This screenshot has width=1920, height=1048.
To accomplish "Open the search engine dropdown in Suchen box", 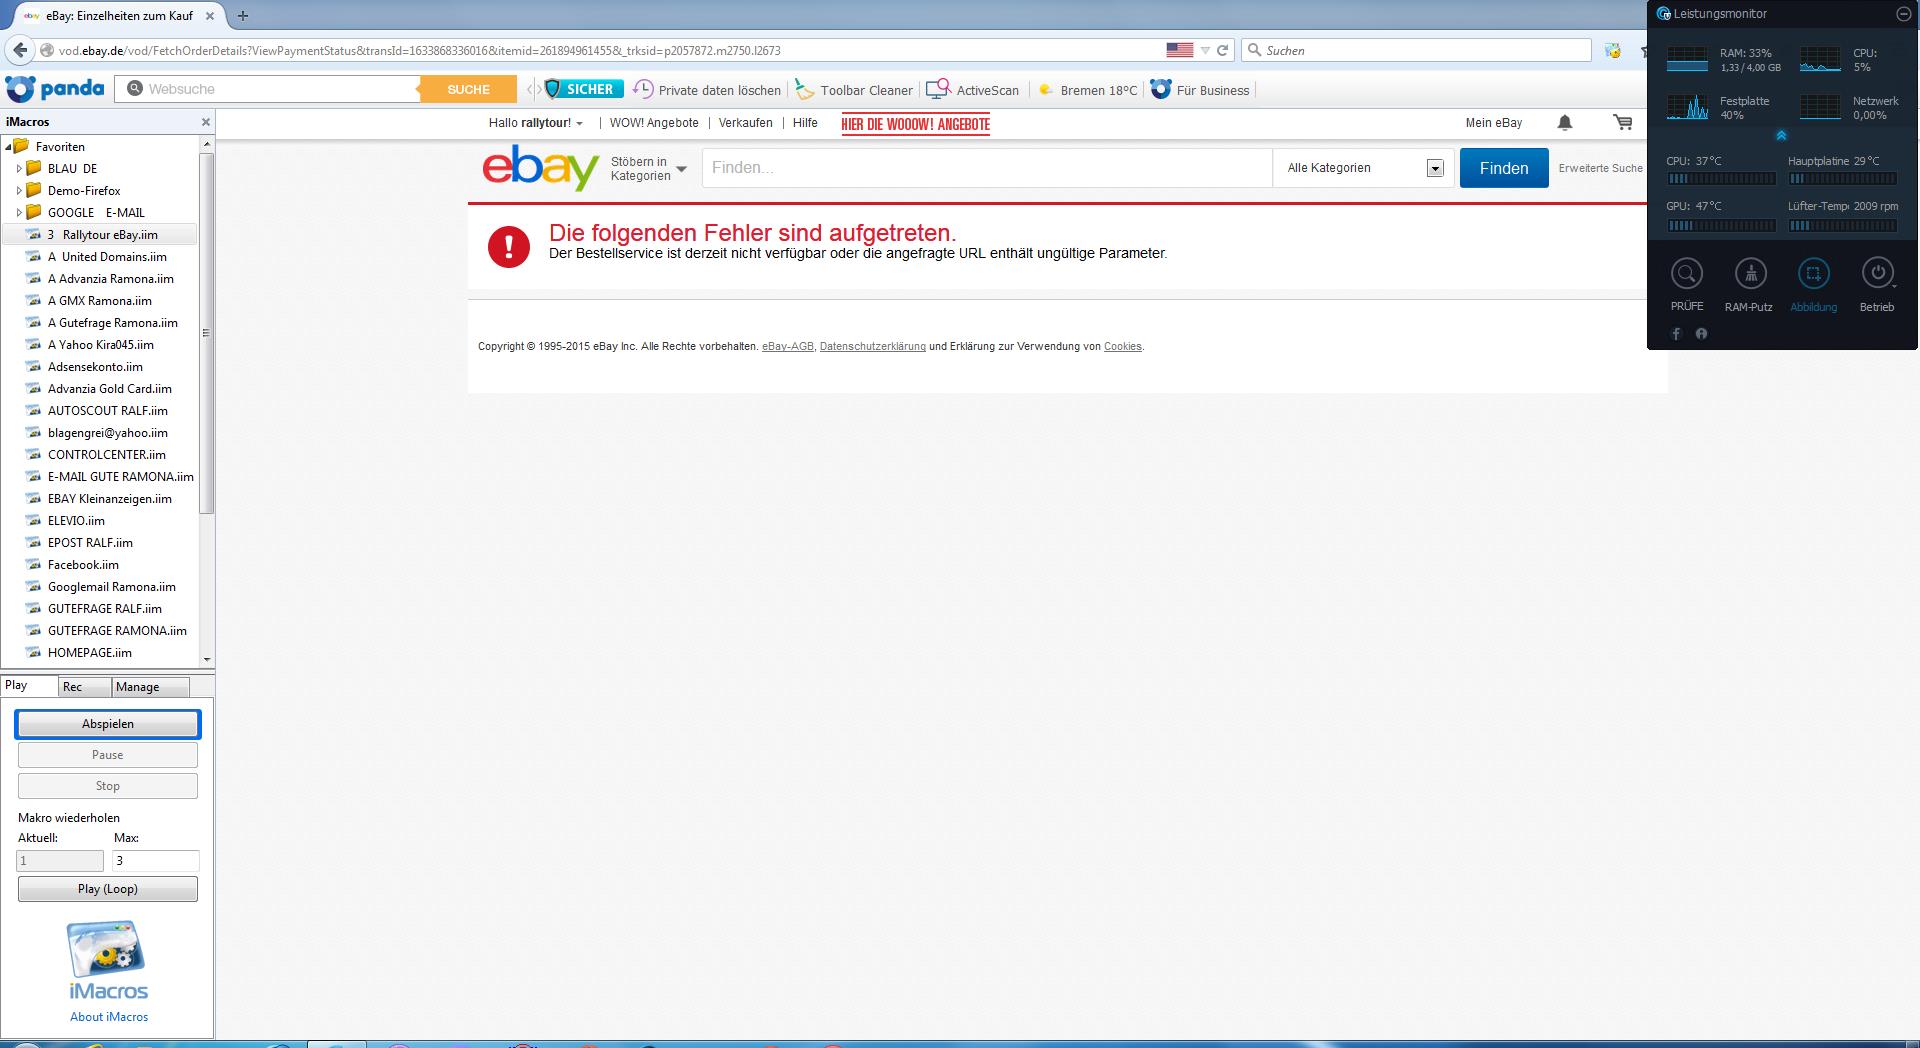I will tap(1254, 50).
